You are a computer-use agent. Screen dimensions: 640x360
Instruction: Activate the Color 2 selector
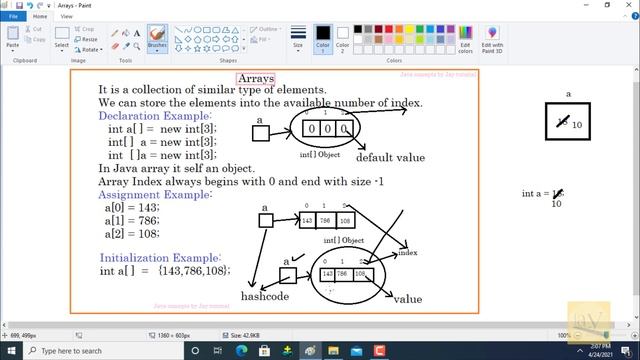click(342, 40)
